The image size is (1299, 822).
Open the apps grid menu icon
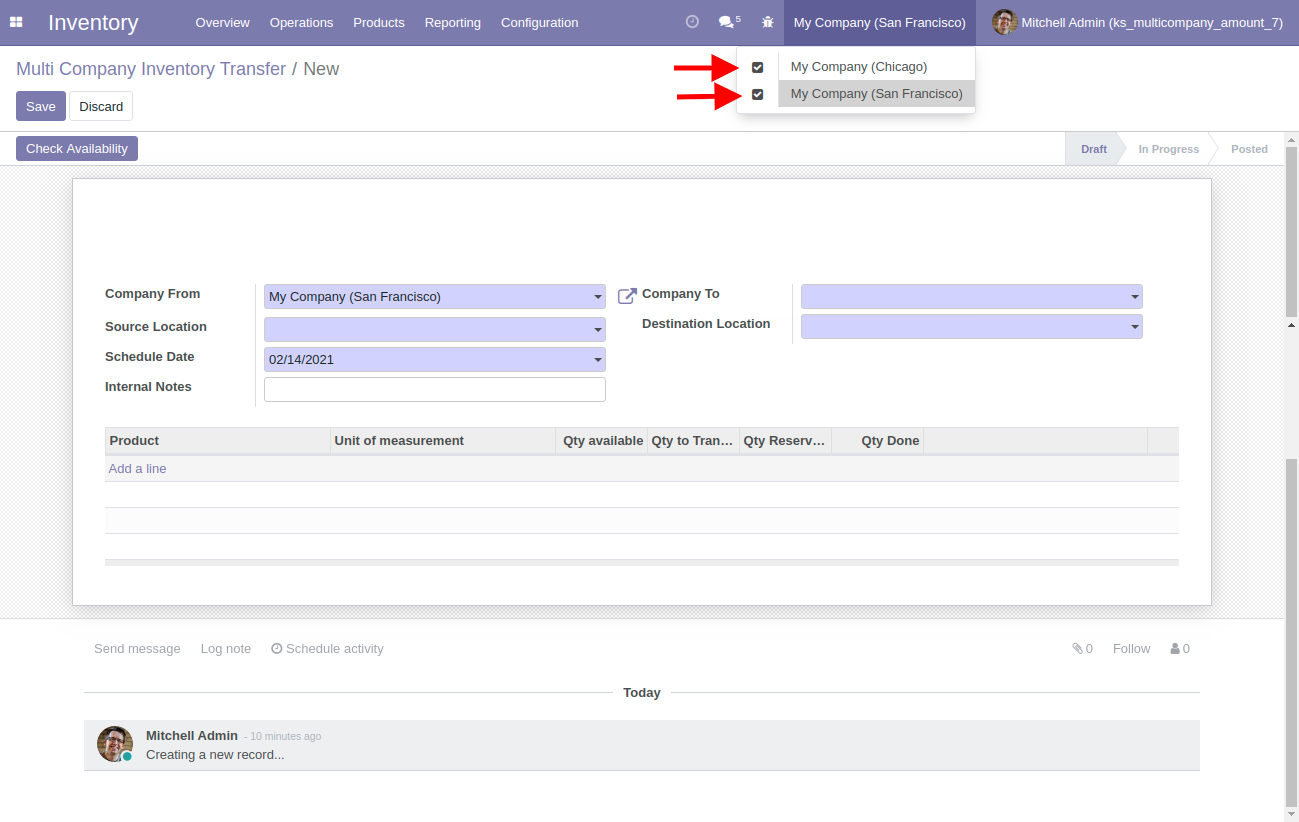(16, 22)
